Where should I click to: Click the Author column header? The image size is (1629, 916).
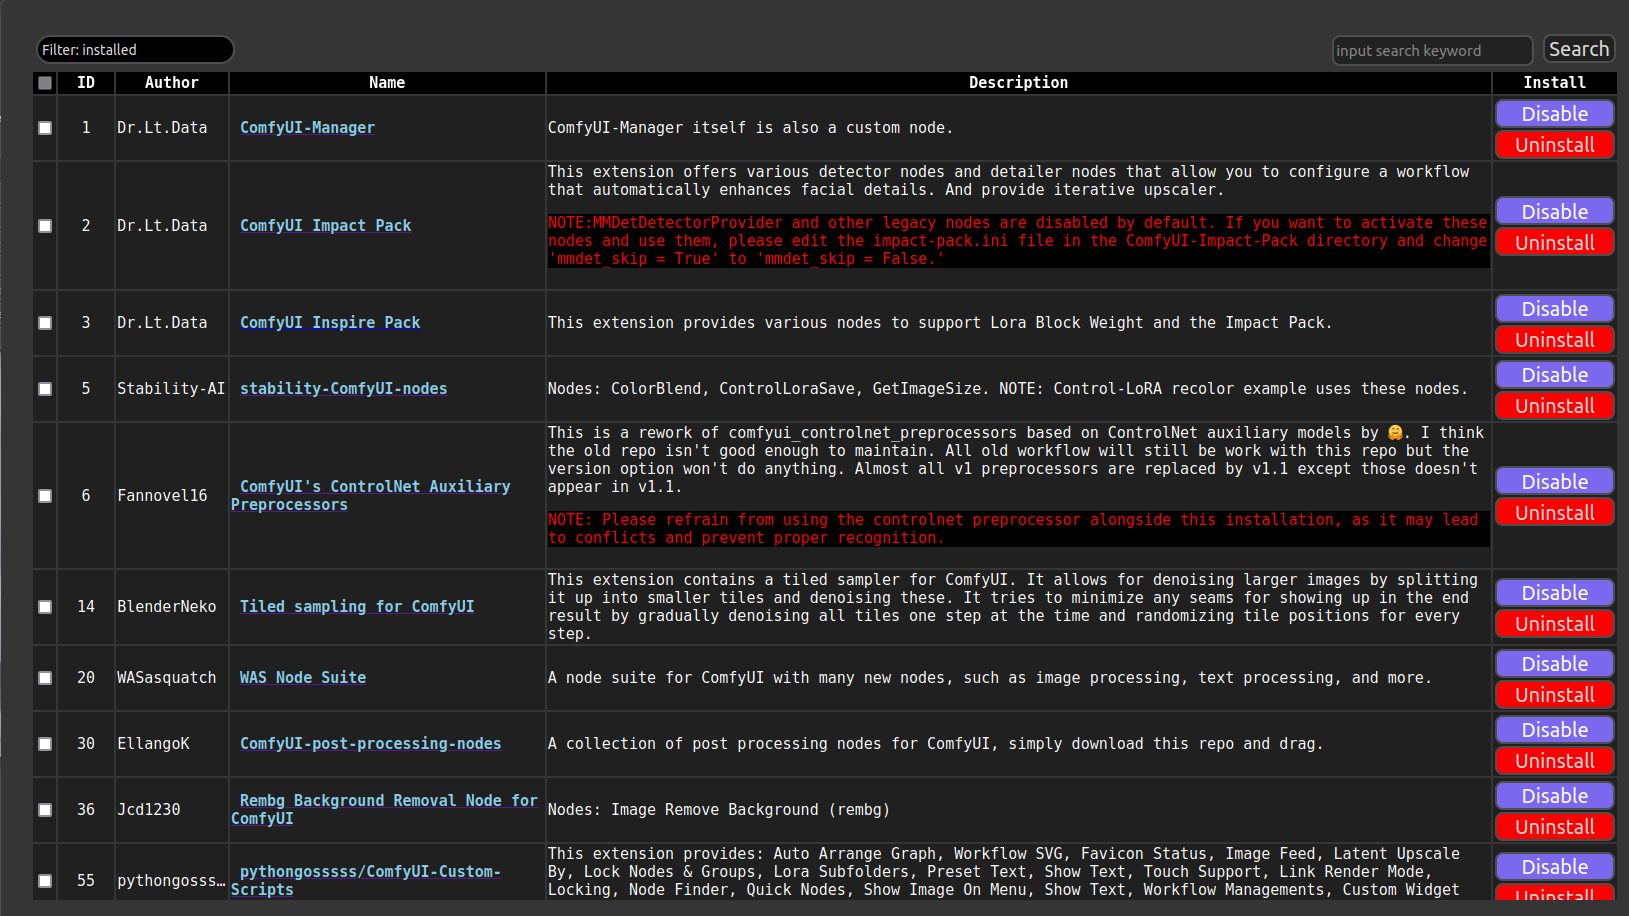click(x=172, y=83)
